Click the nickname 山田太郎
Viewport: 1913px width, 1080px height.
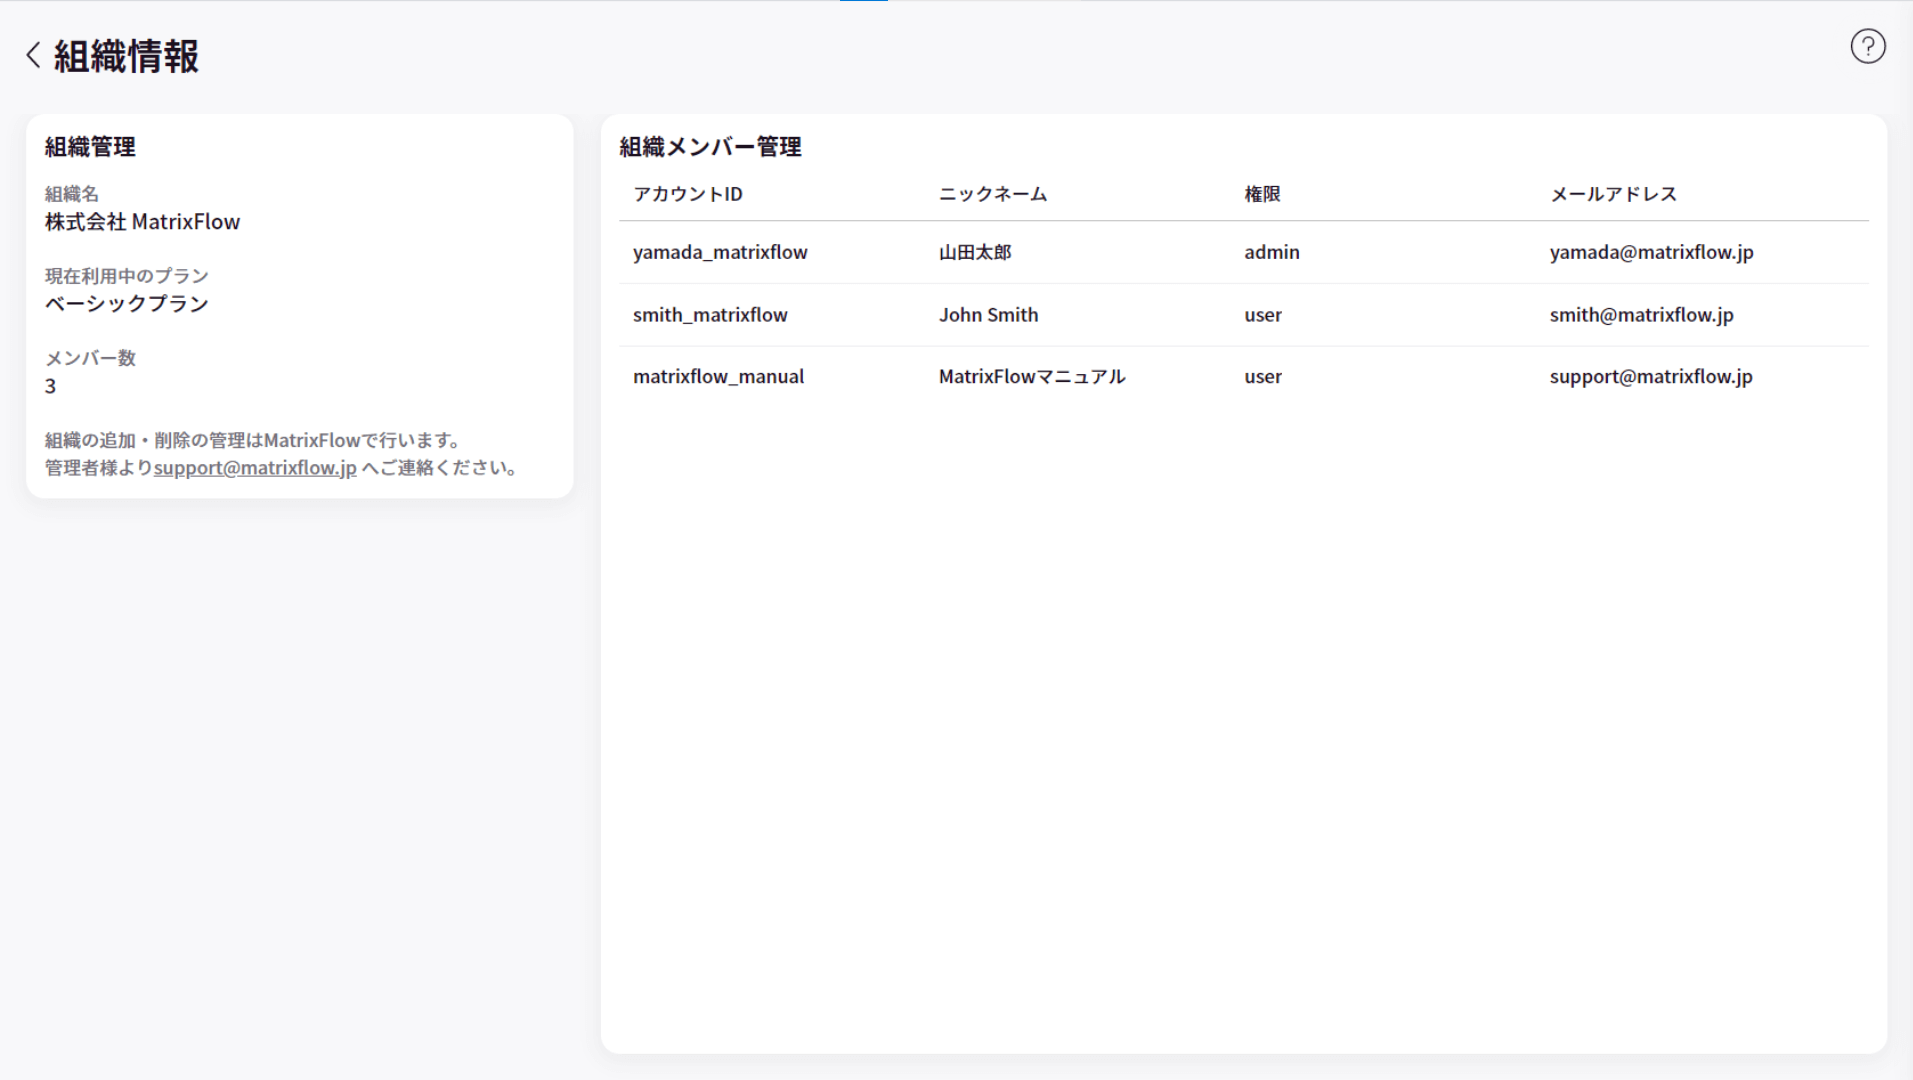[975, 252]
